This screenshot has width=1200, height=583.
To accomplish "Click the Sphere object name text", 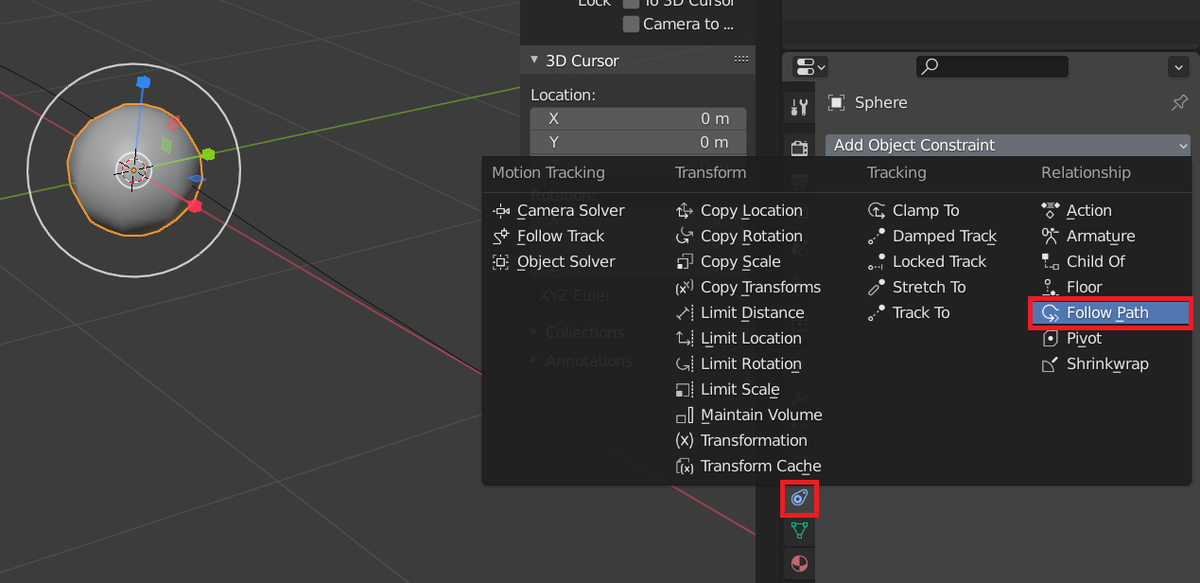I will pyautogui.click(x=881, y=102).
